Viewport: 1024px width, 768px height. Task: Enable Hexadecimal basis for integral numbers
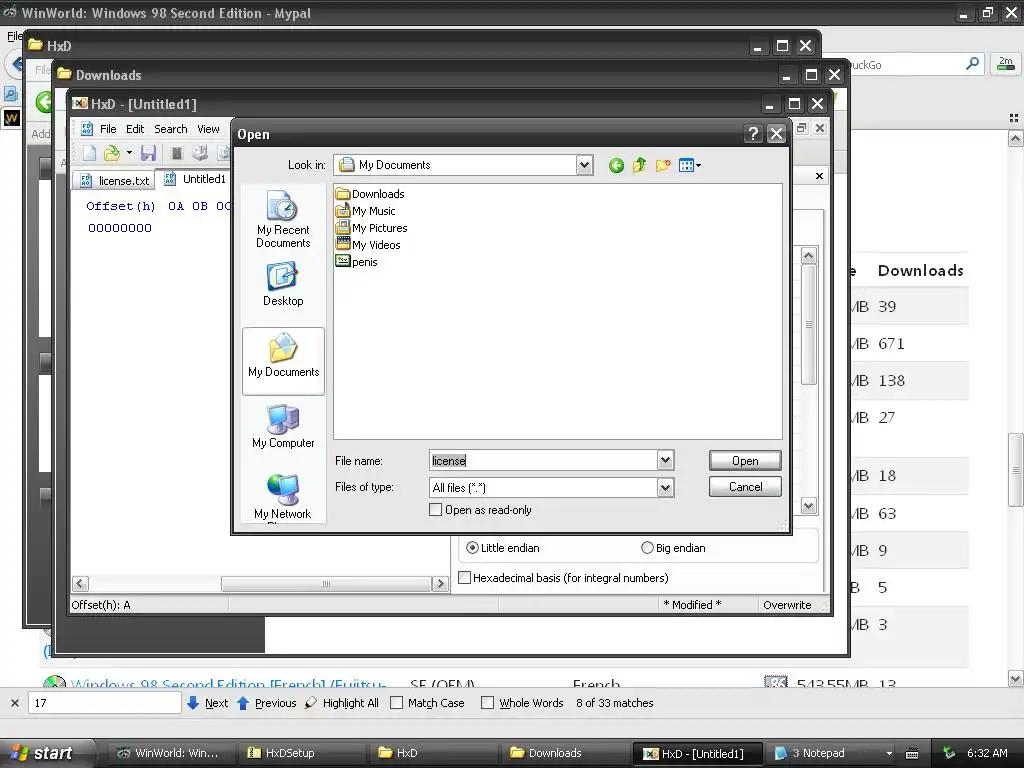[464, 578]
